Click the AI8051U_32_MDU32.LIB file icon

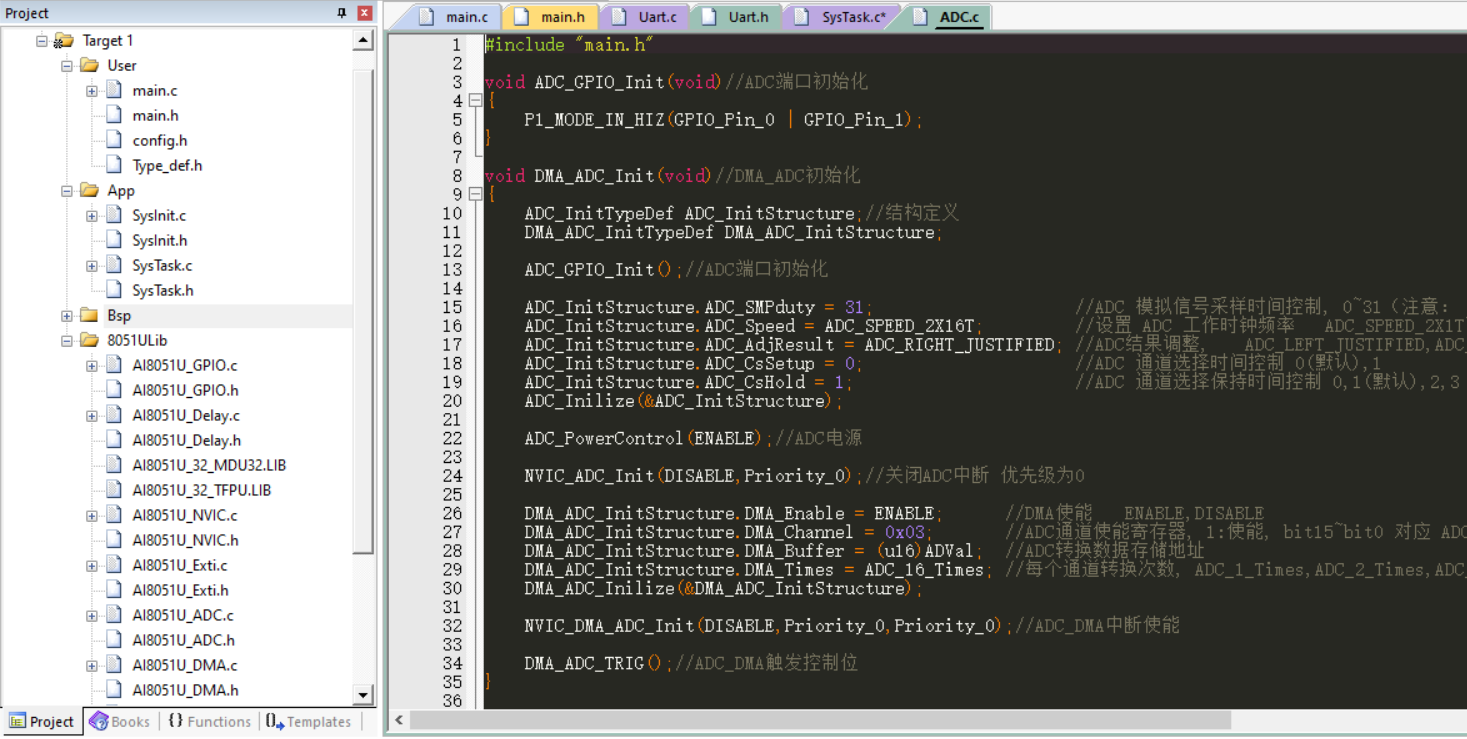tap(114, 466)
